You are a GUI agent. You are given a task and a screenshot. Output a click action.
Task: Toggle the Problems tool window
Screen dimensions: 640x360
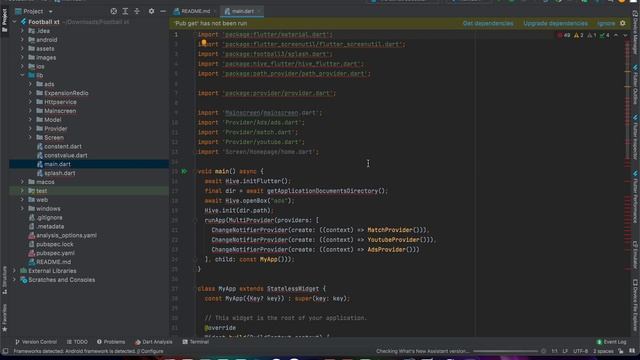point(111,342)
